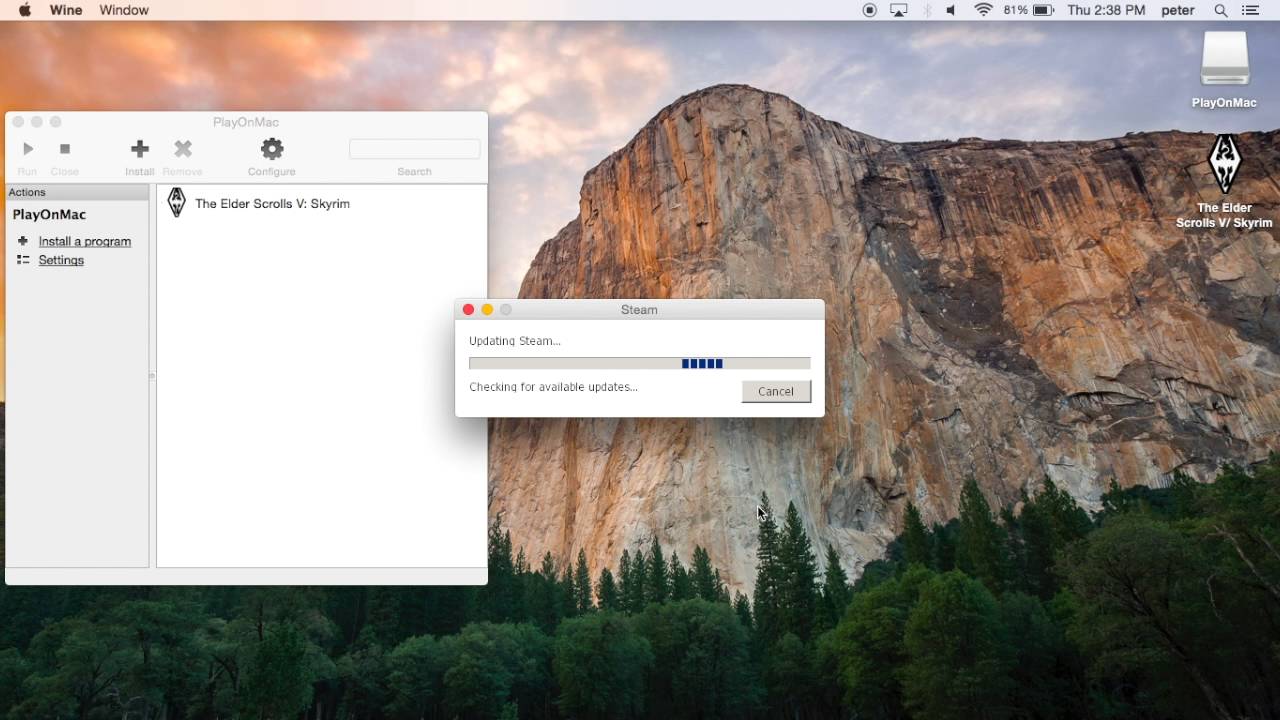The image size is (1280, 720).
Task: Click the Install a program link
Action: click(85, 241)
